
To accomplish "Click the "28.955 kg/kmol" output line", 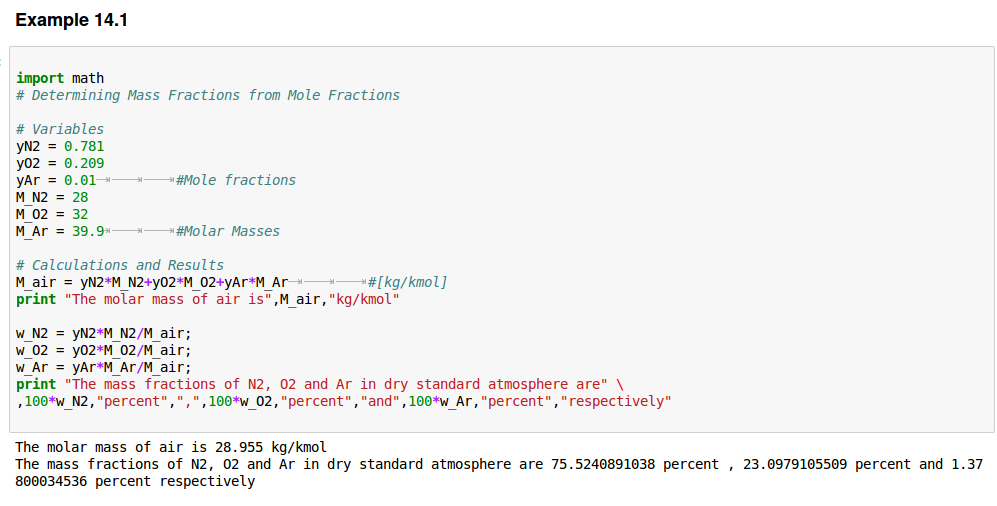I will pyautogui.click(x=171, y=447).
